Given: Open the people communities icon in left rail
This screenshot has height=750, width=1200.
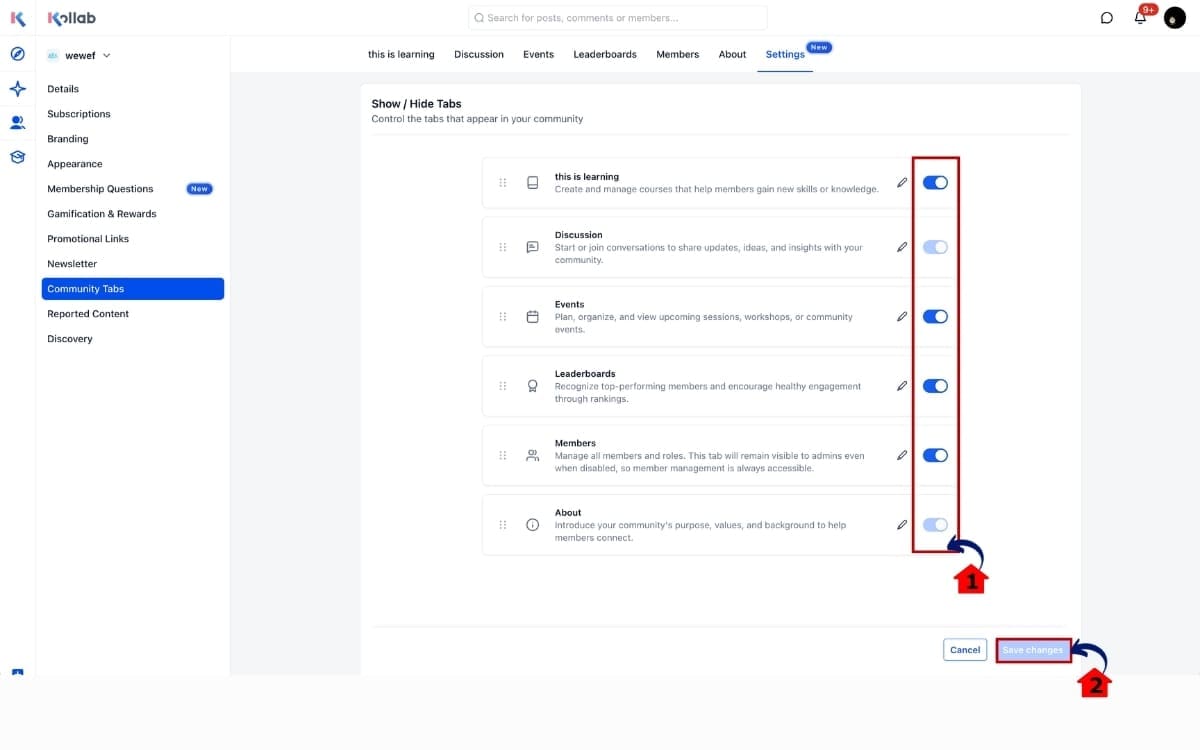Looking at the screenshot, I should [17, 123].
